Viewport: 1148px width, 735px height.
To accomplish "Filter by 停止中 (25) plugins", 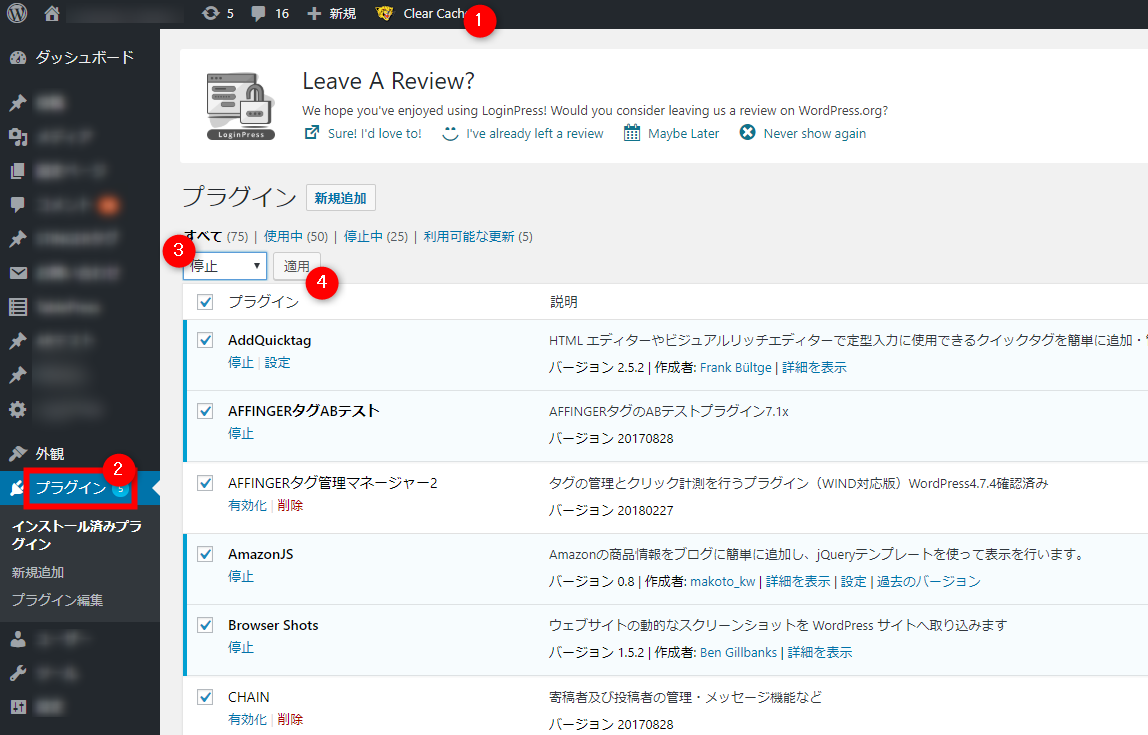I will pos(376,236).
